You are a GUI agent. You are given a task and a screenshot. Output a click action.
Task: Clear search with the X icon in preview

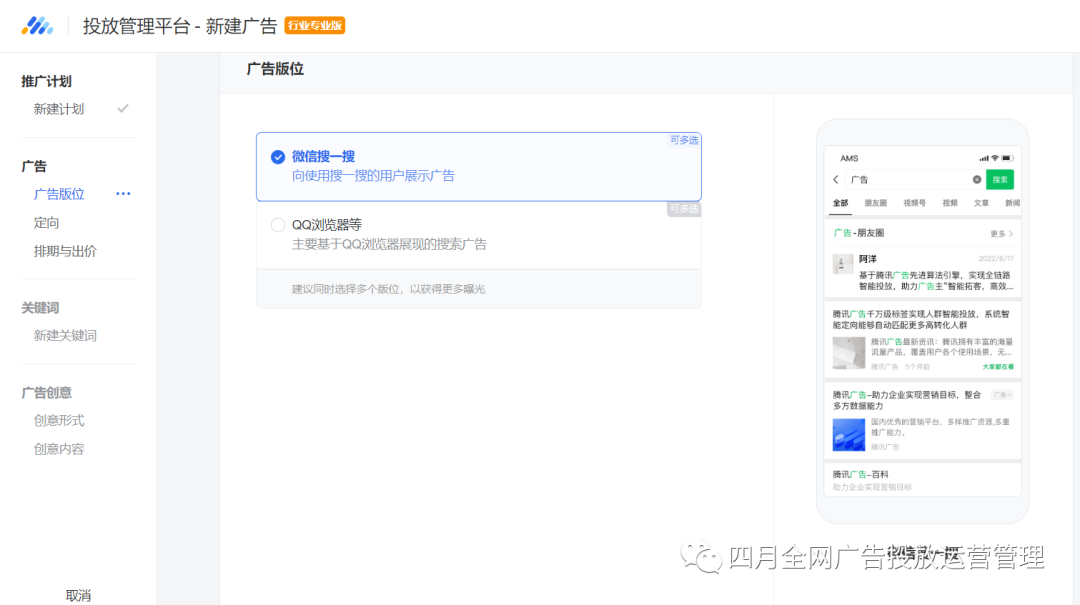point(977,180)
